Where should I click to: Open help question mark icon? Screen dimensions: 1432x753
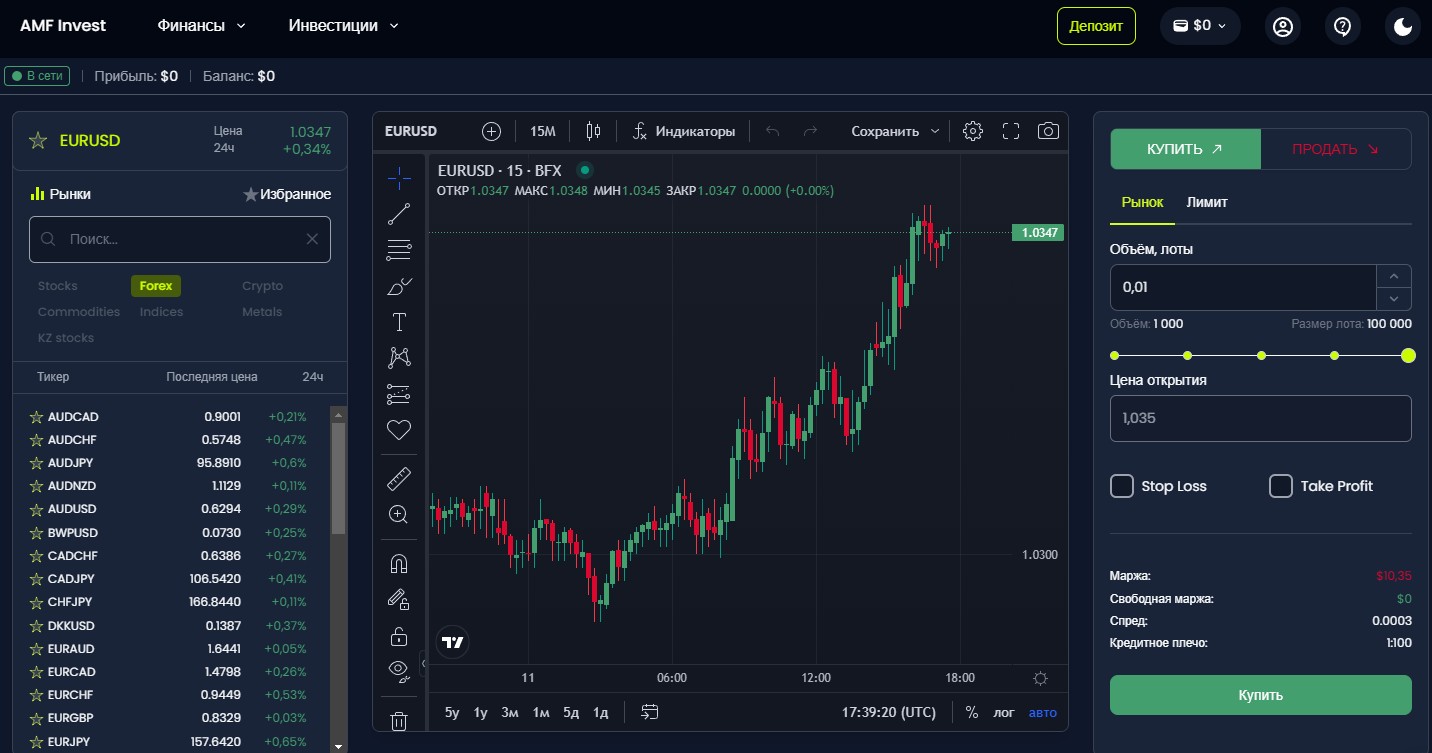coord(1343,26)
